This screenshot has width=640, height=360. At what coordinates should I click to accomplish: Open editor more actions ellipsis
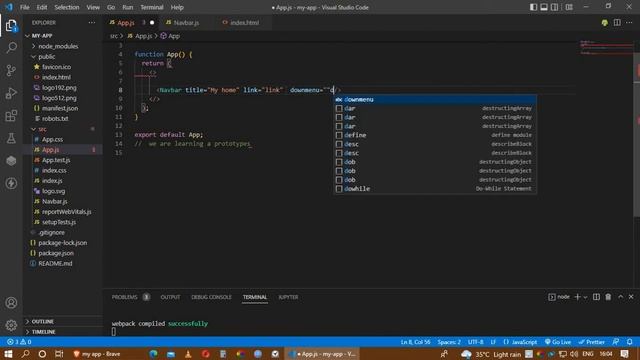pyautogui.click(x=629, y=23)
